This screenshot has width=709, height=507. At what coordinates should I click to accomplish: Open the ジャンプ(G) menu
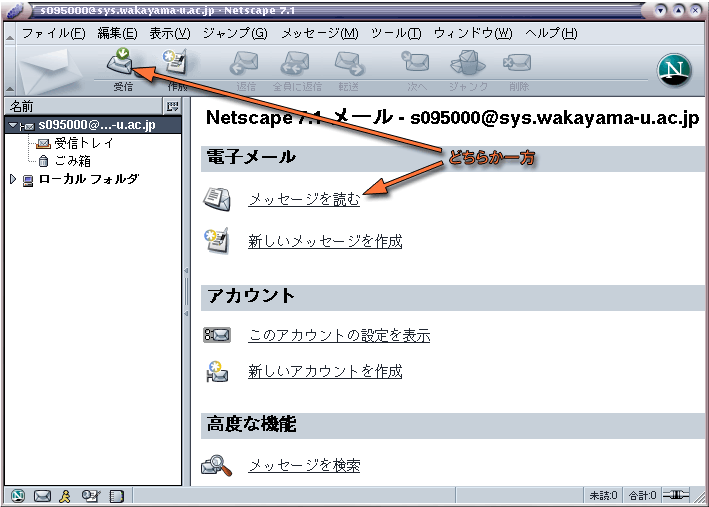coord(235,33)
